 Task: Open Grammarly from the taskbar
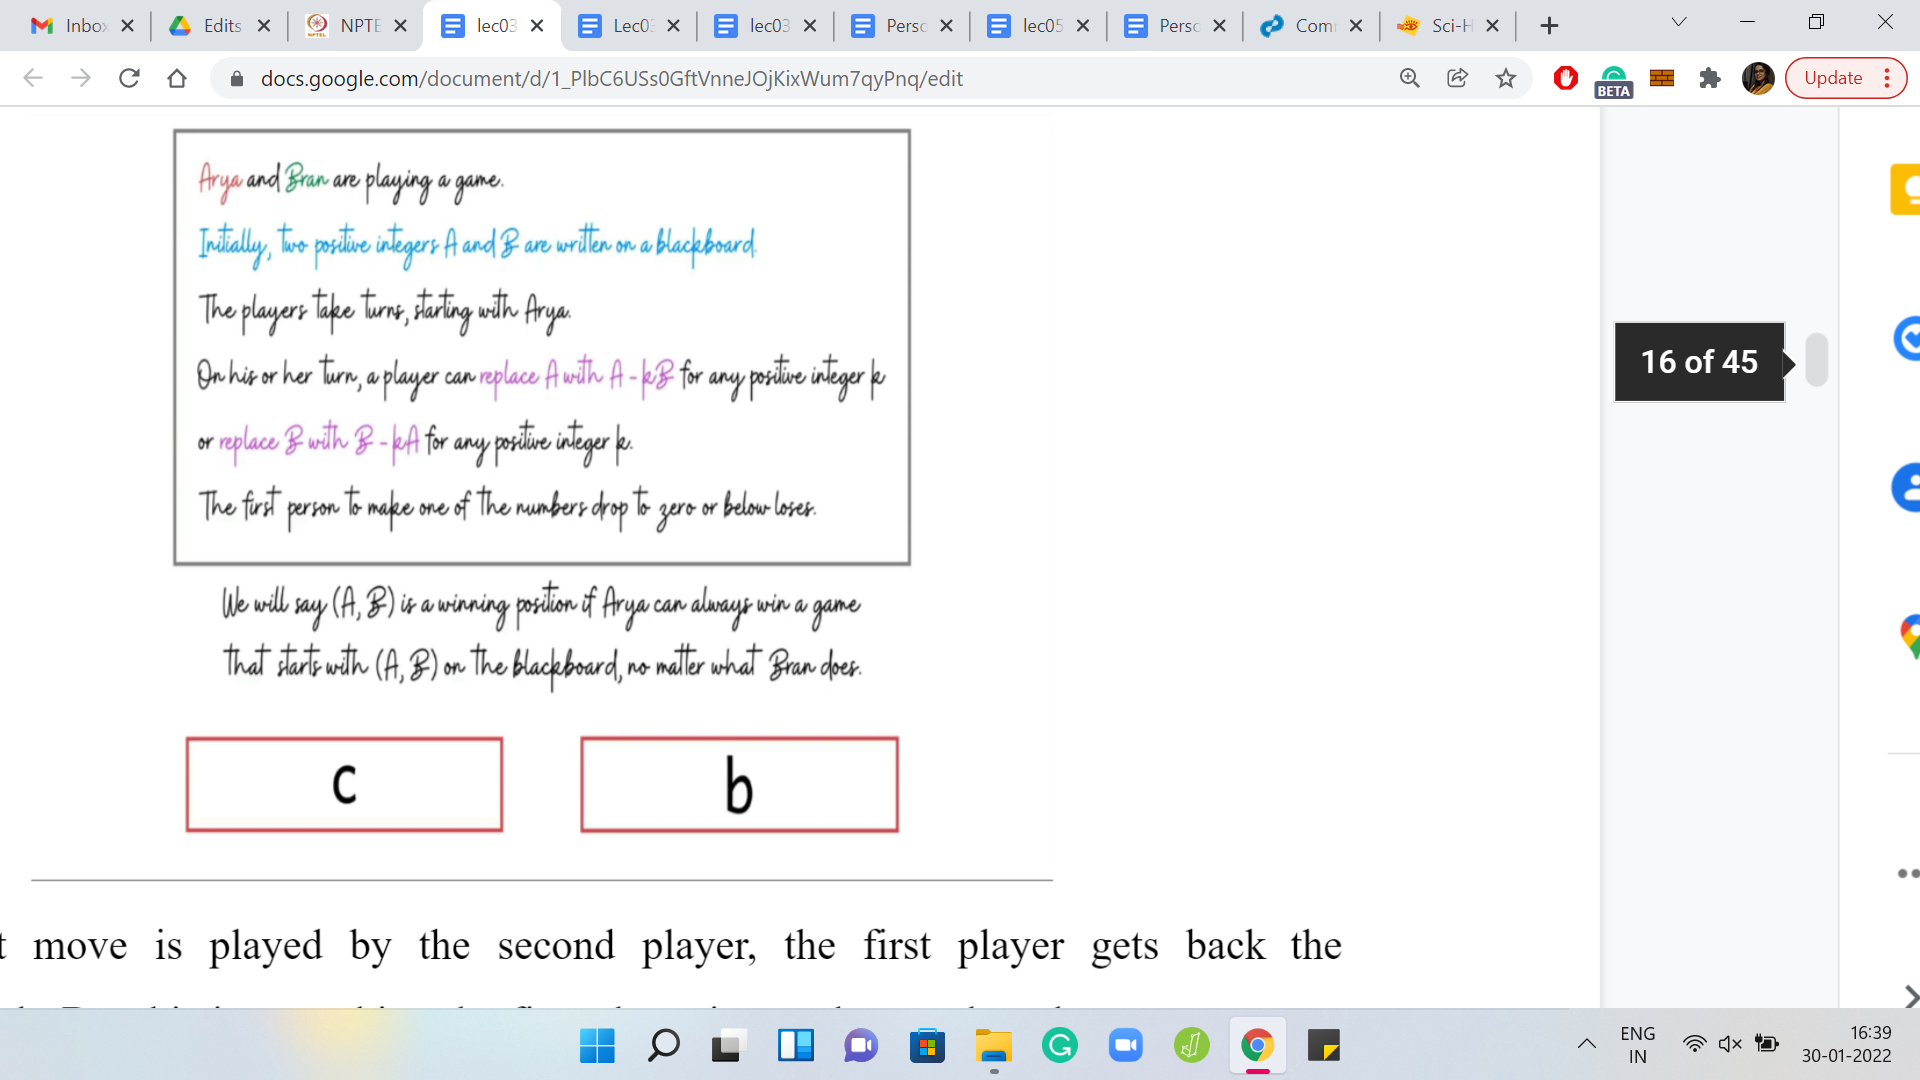[1060, 1046]
